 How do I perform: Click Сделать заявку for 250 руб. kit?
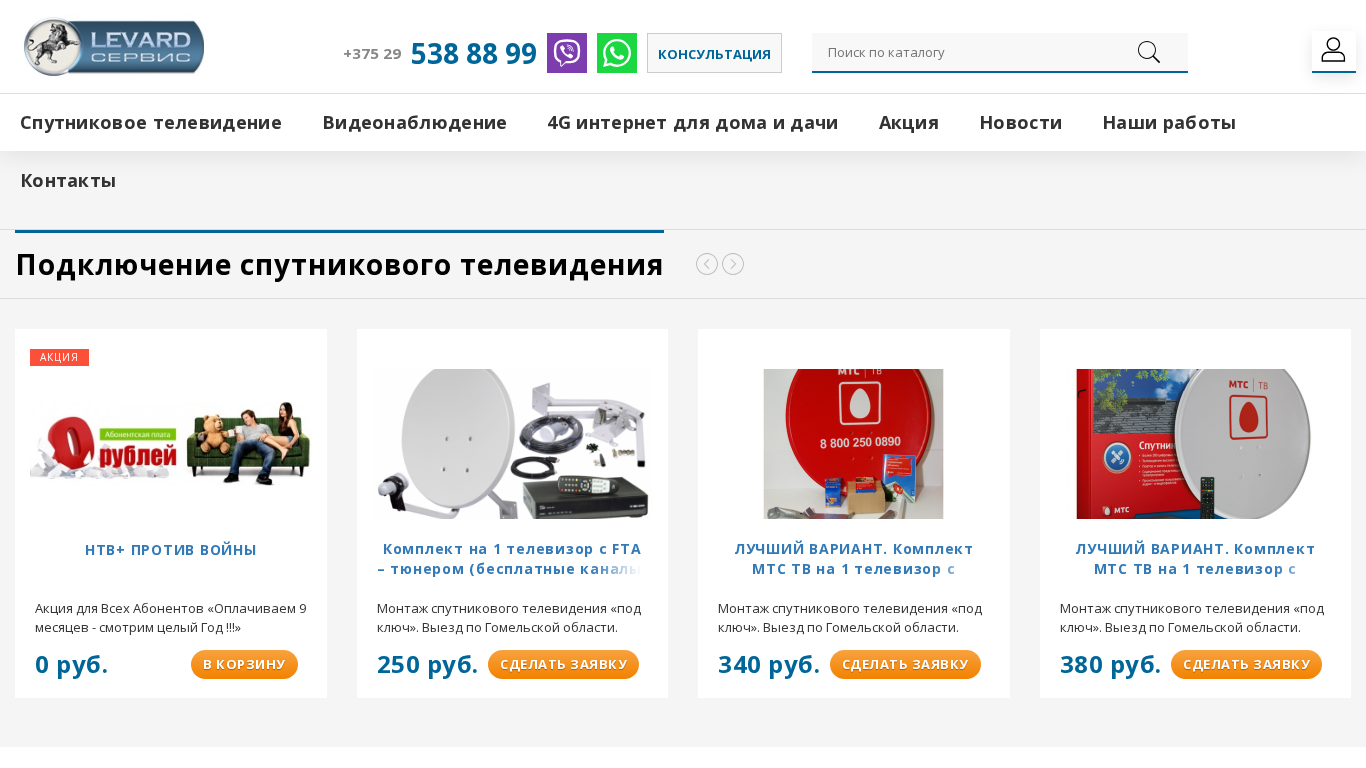pos(563,664)
